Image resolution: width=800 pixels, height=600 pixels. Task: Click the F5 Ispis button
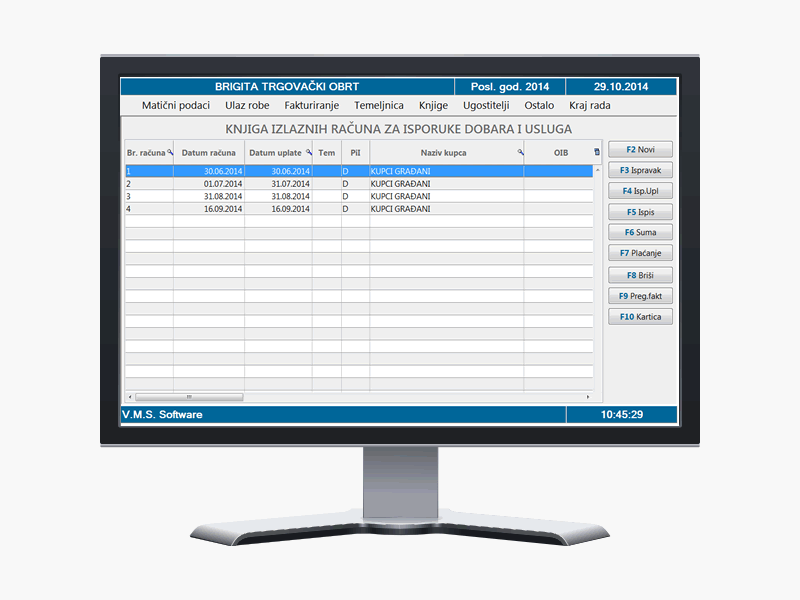coord(640,212)
